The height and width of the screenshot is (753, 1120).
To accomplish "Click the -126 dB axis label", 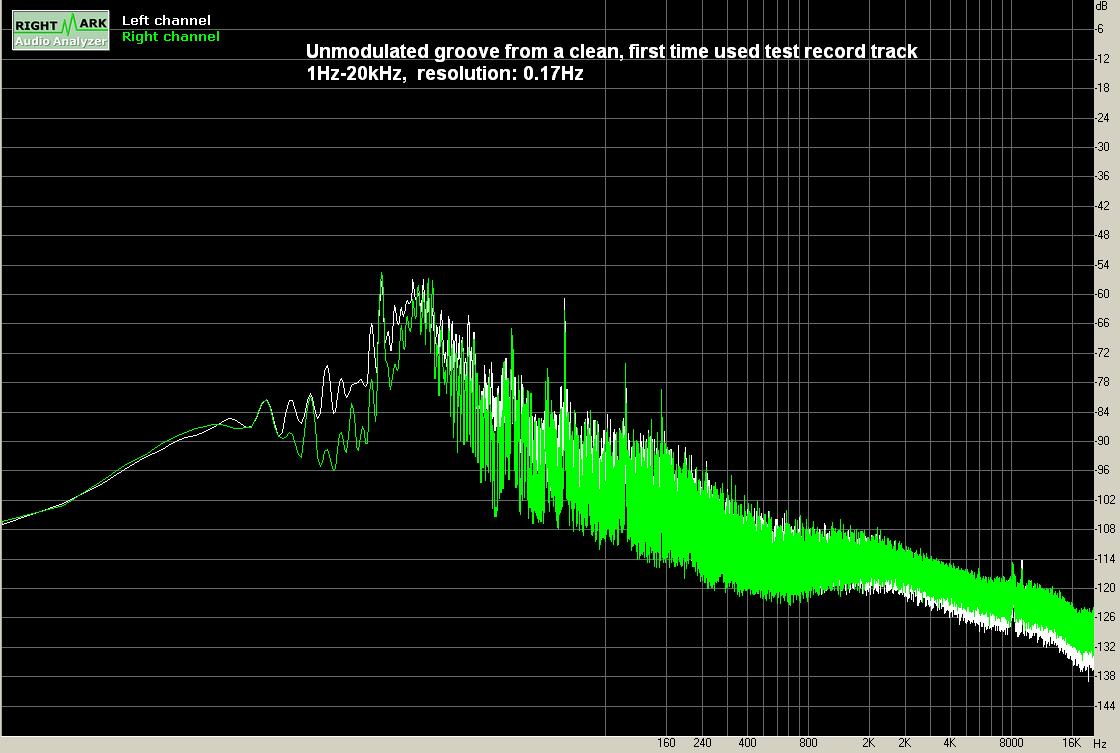I will (1105, 617).
